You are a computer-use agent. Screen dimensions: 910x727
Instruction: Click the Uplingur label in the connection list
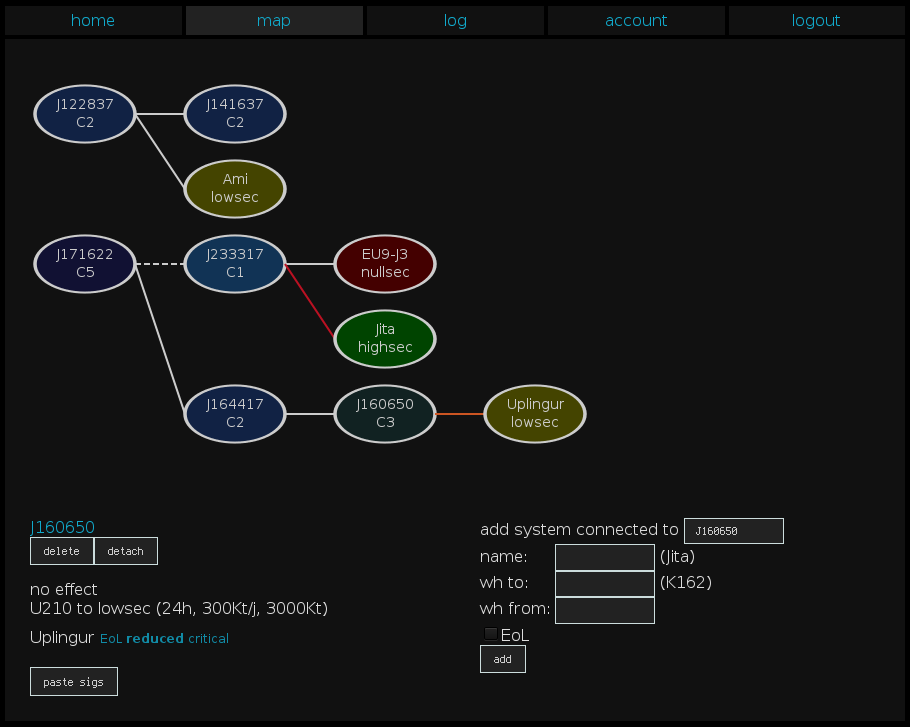click(62, 638)
